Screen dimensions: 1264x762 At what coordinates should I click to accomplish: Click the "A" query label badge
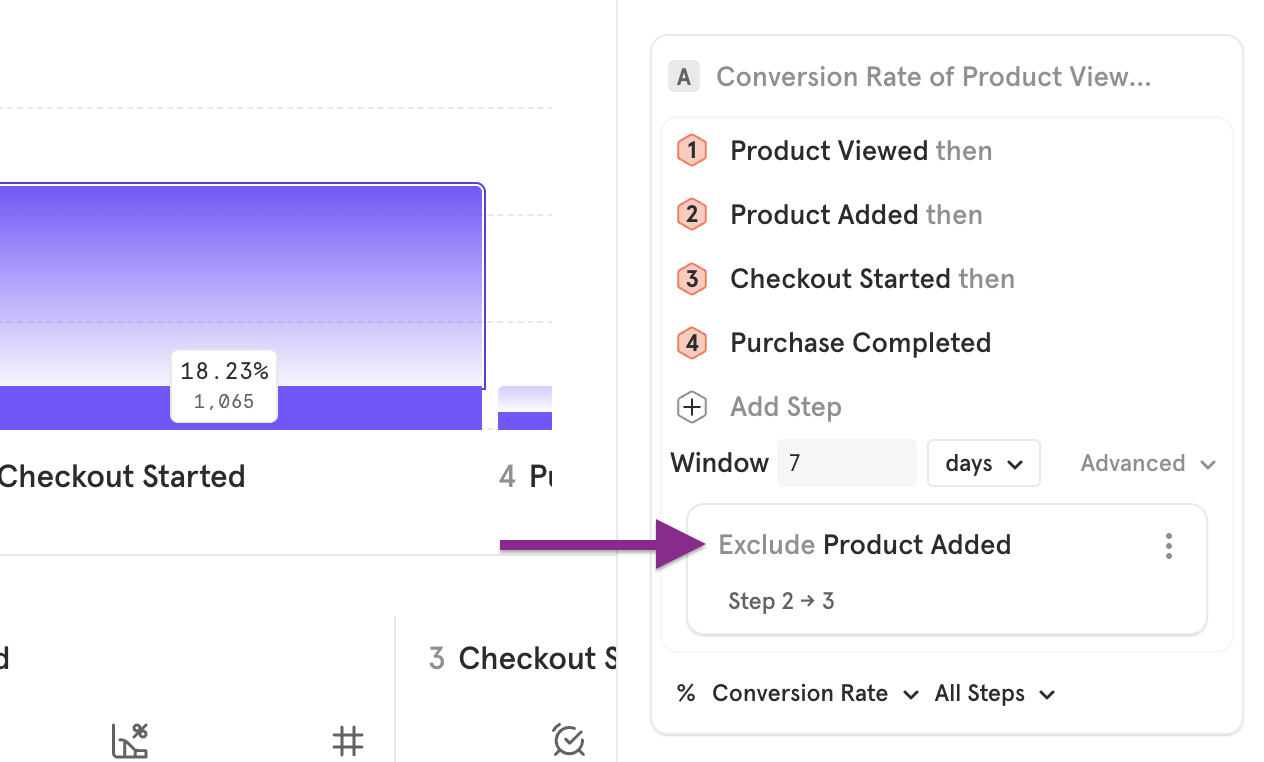[684, 76]
